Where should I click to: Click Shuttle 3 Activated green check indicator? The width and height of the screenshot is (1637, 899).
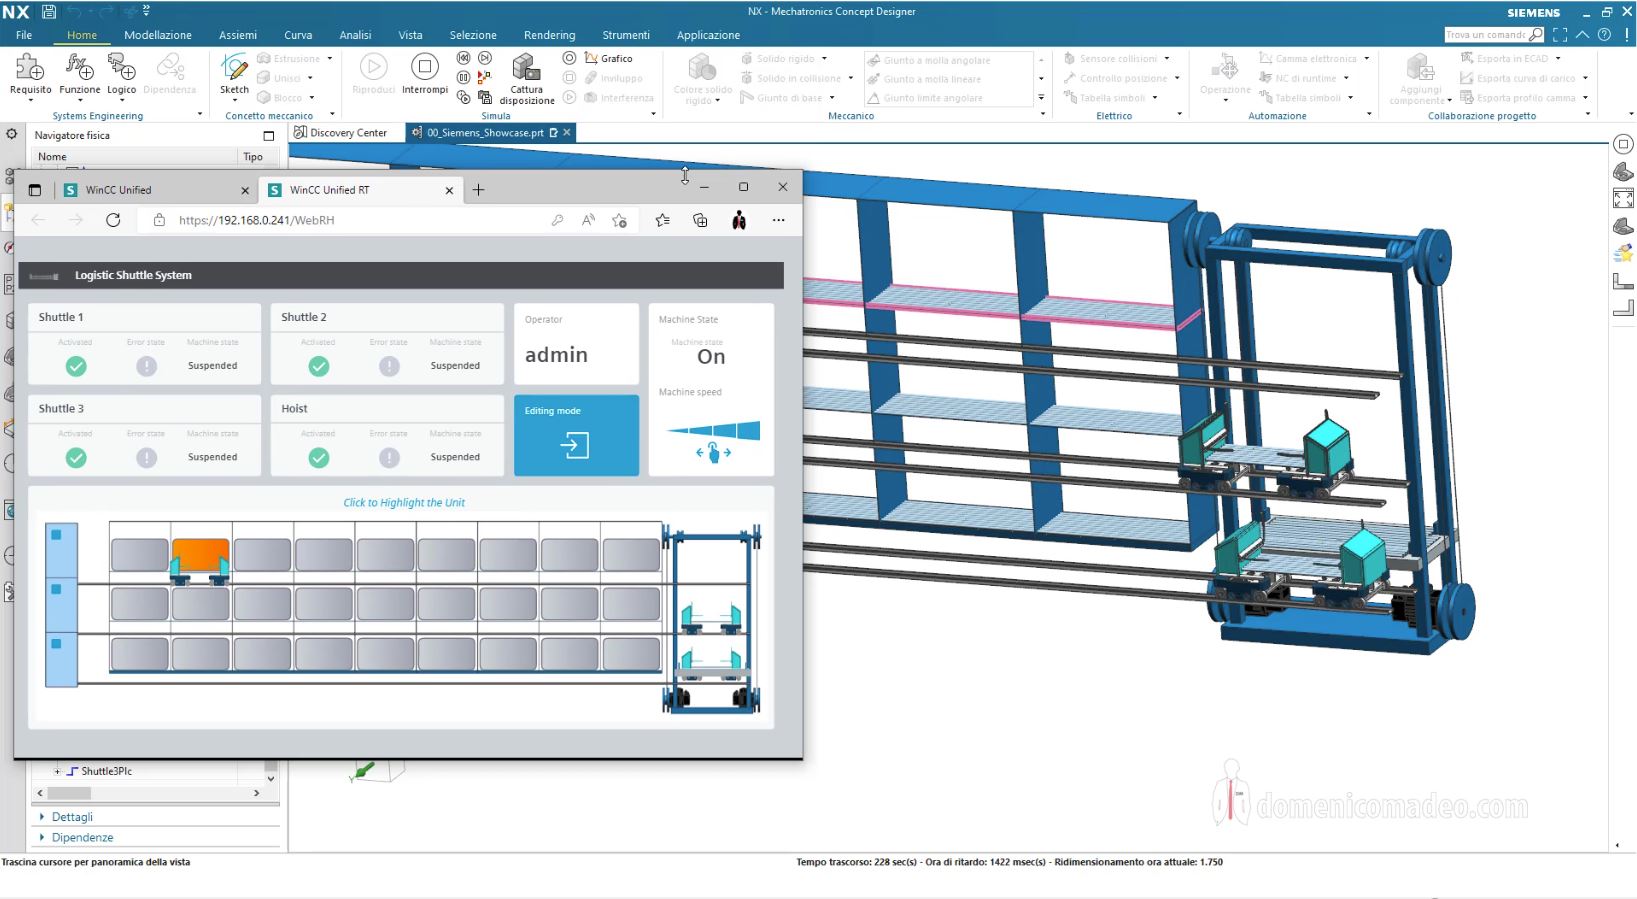point(76,457)
